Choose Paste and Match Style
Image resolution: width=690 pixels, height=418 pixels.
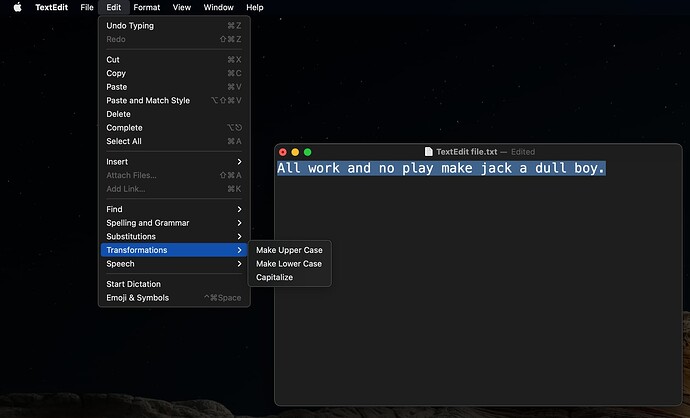coord(174,100)
